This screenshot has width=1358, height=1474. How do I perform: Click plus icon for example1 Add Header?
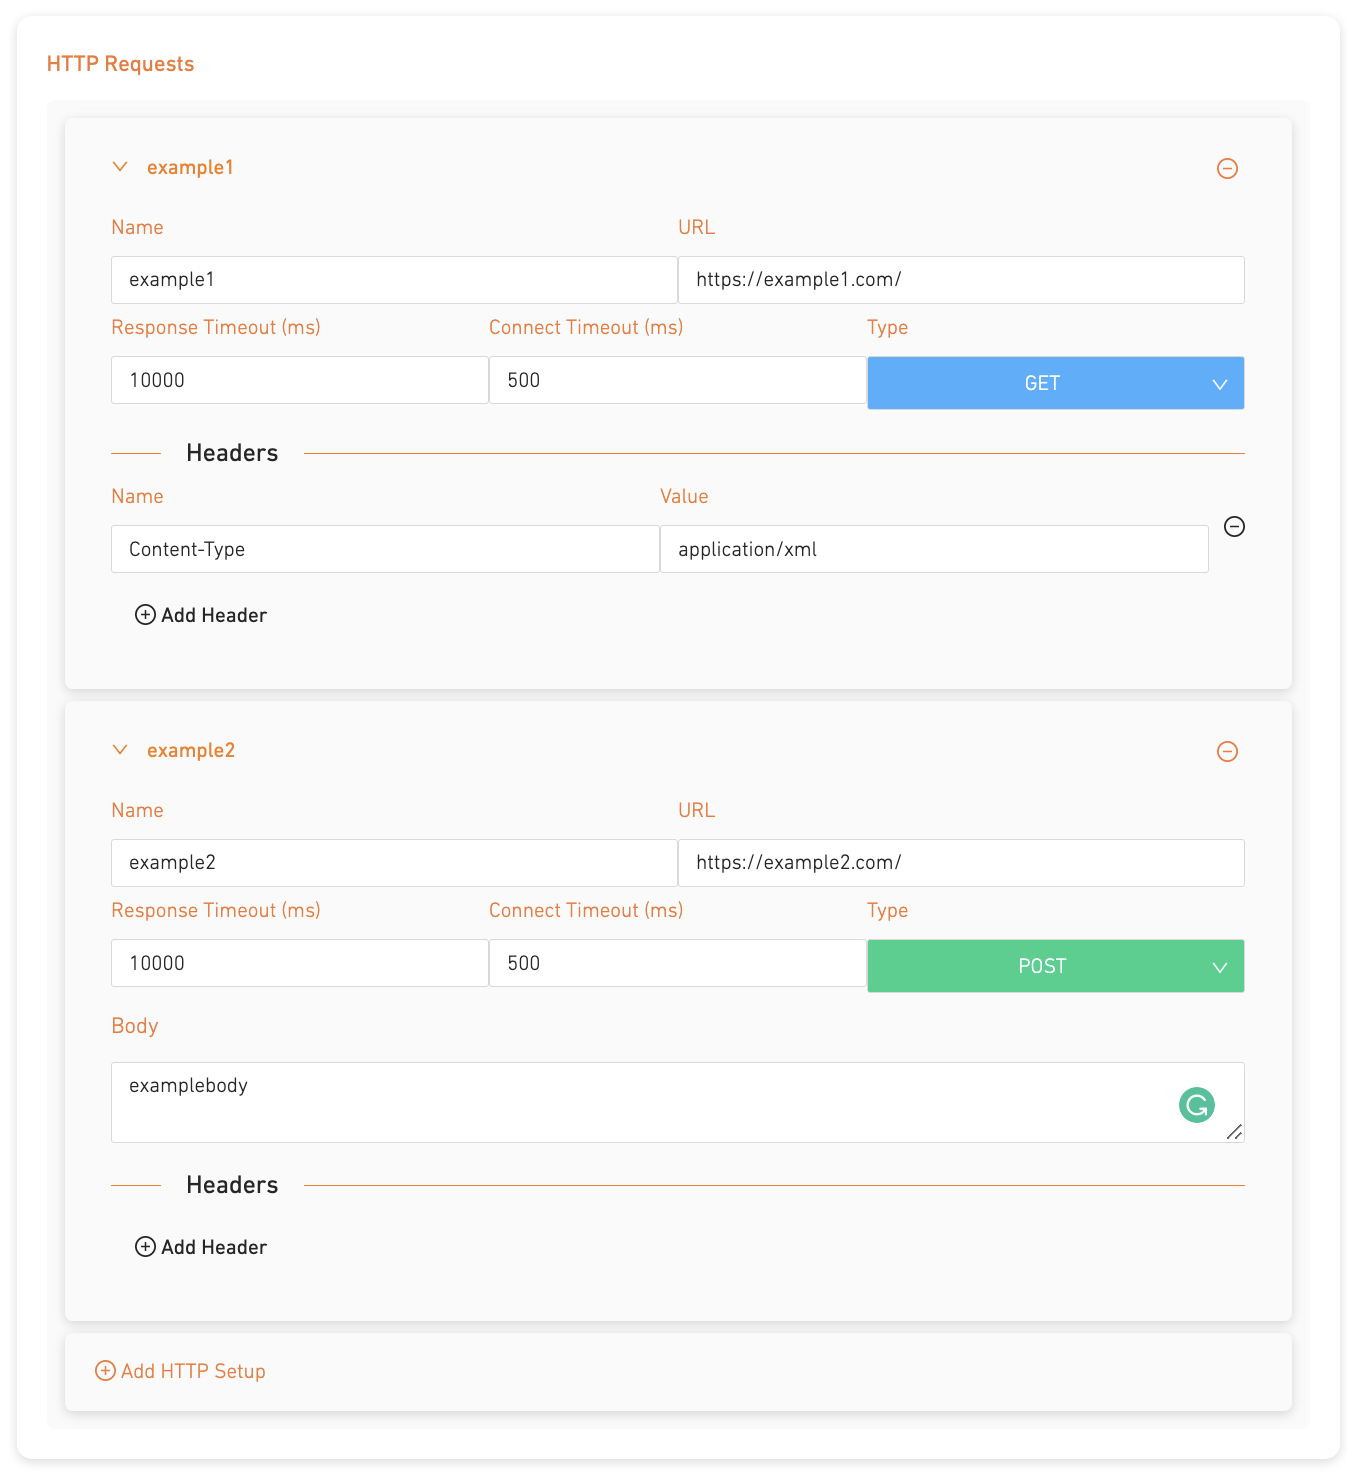(x=145, y=615)
